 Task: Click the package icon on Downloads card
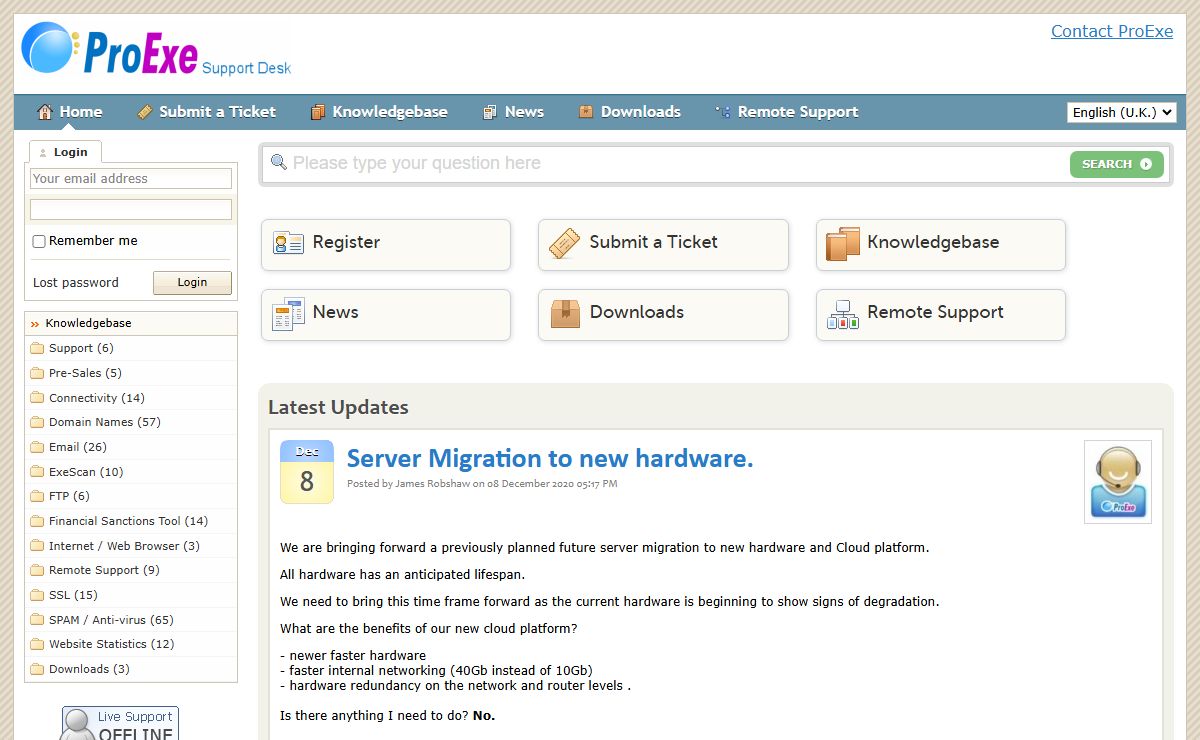tap(565, 313)
